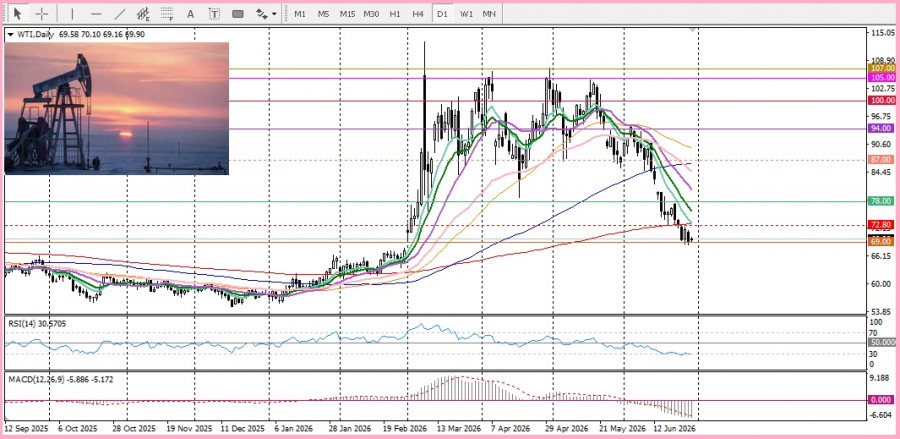Select the 105.00 magenta level label

pos(882,77)
